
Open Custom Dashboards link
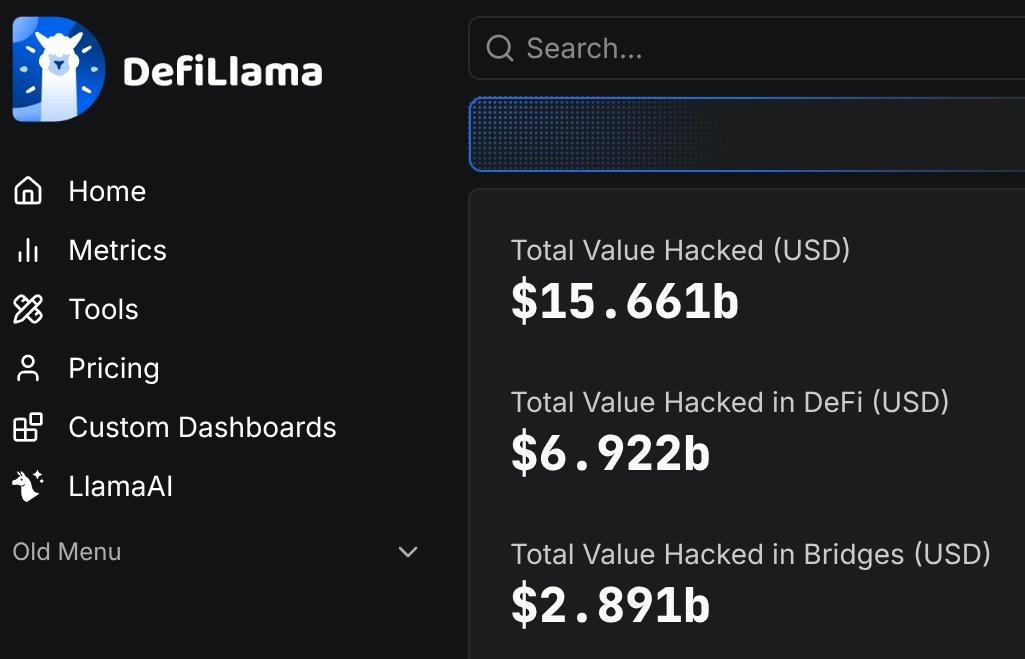pyautogui.click(x=202, y=428)
